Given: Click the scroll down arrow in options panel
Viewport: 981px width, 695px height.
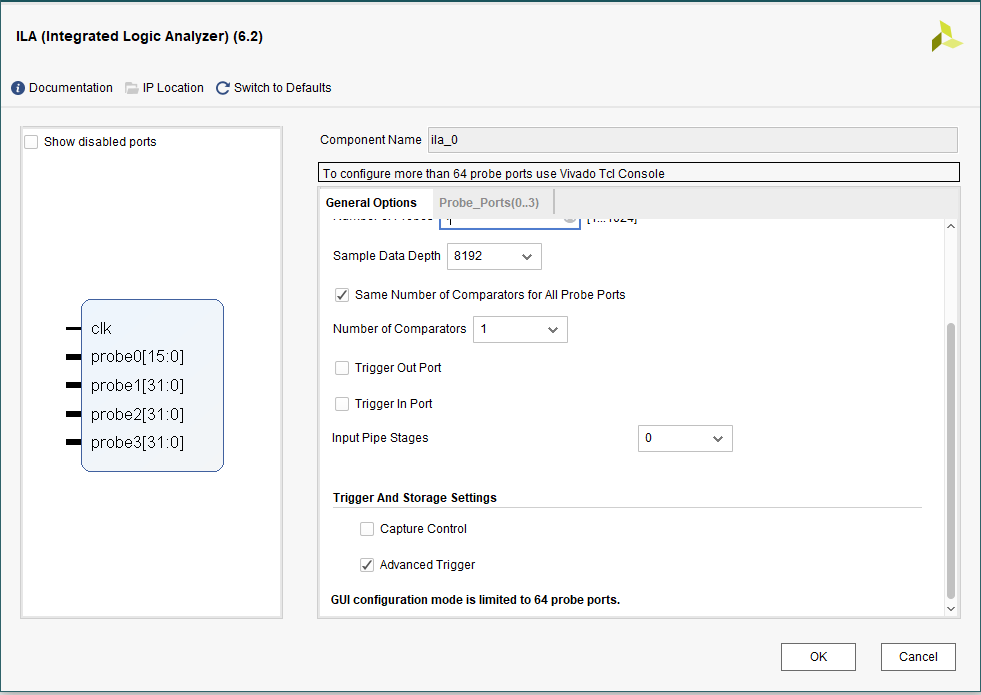Looking at the screenshot, I should [951, 609].
